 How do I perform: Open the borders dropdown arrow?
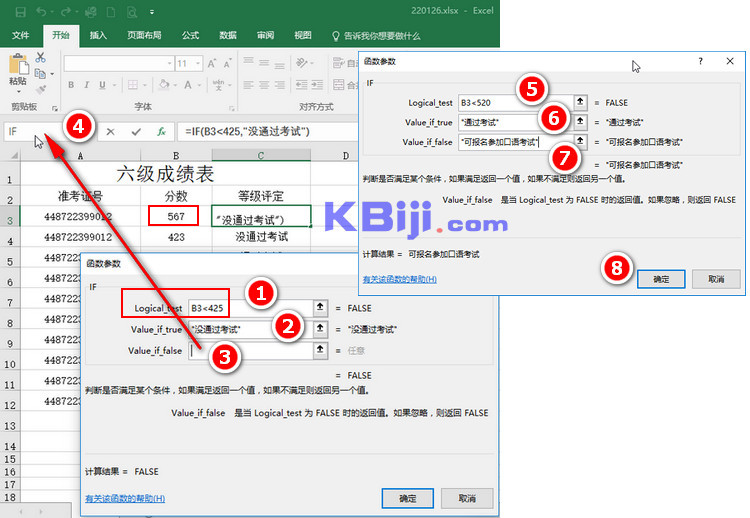click(144, 85)
